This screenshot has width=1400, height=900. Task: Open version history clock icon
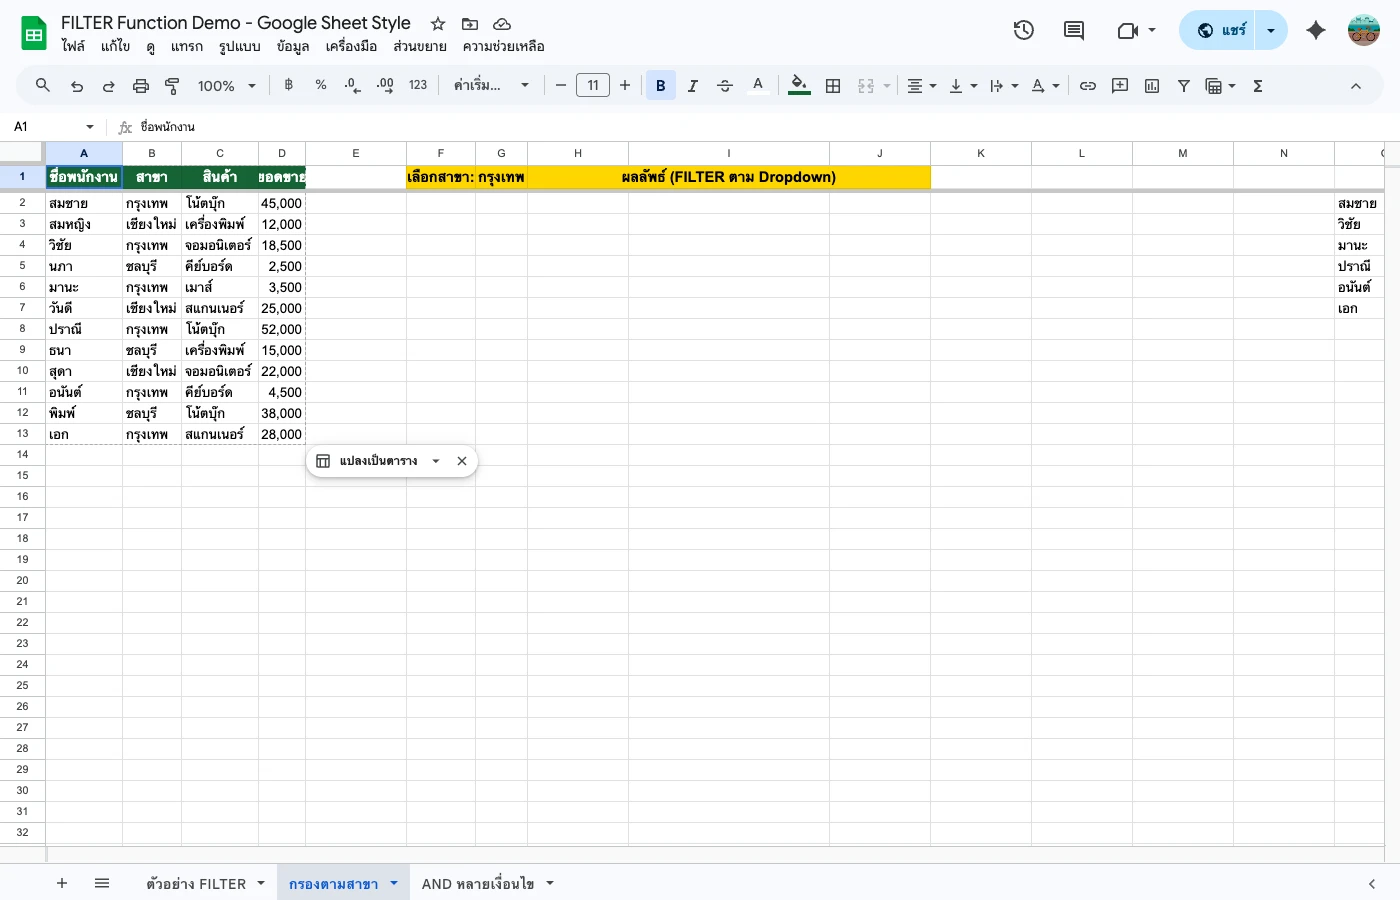(1023, 30)
